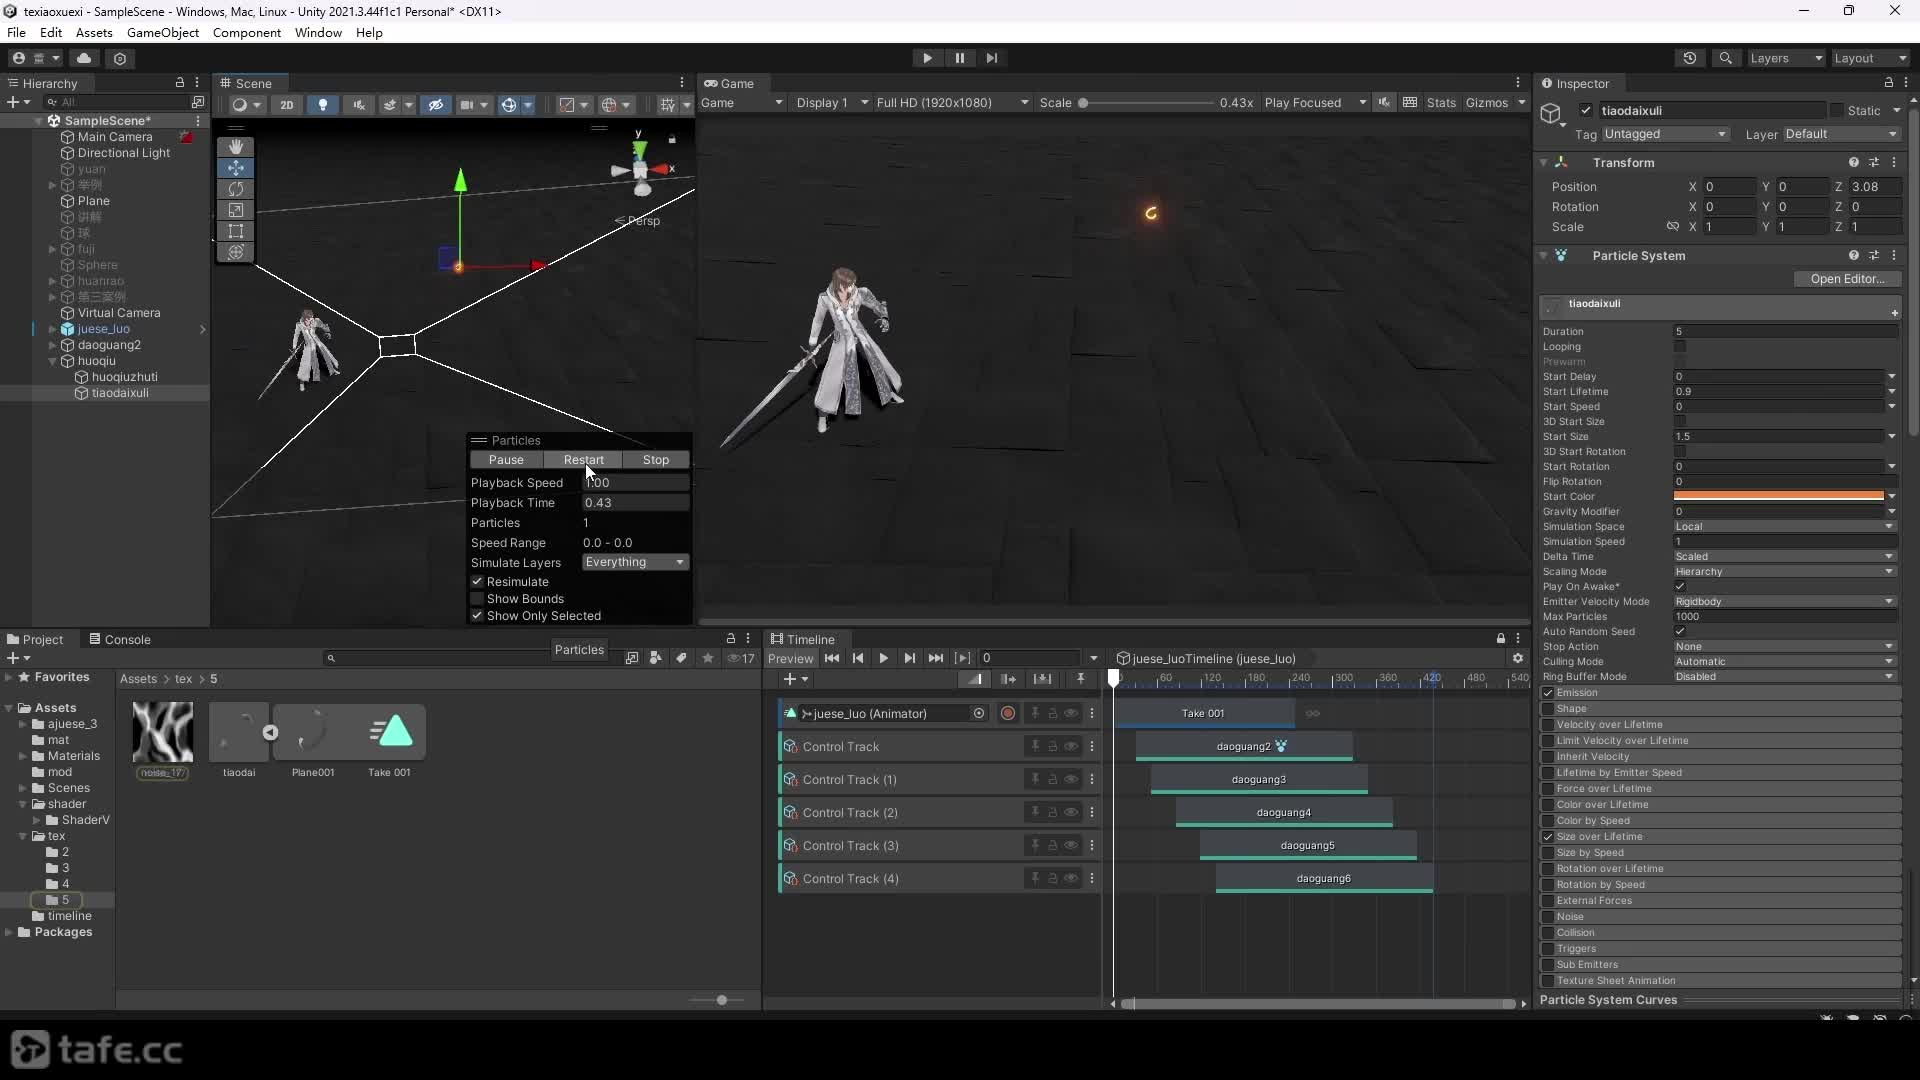Open the Tag Untagged dropdown

click(x=1665, y=134)
